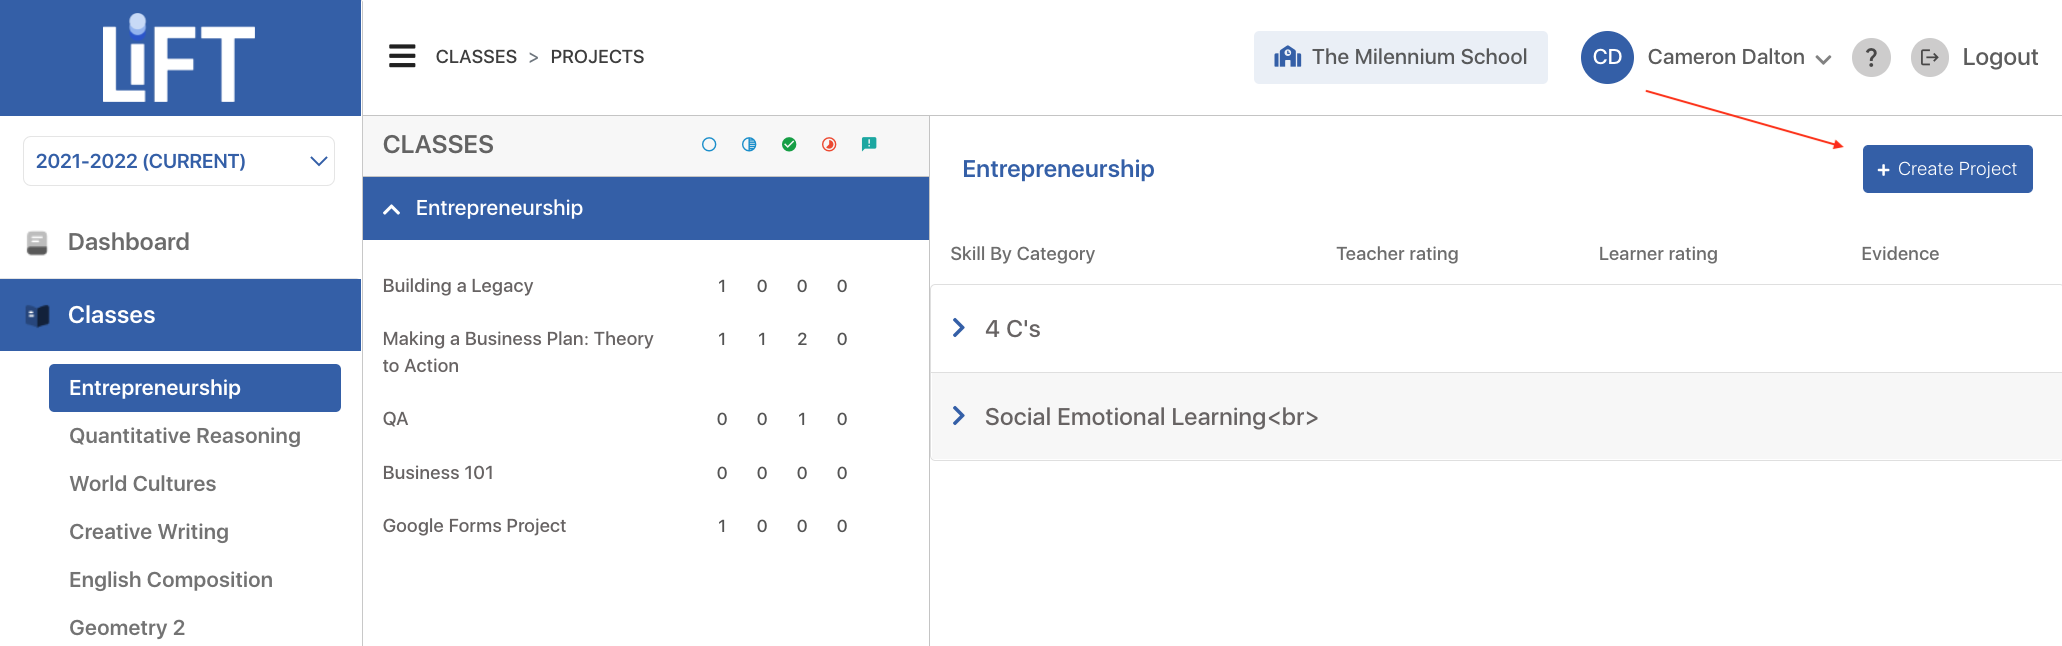Click the CD user avatar
Image resolution: width=2062 pixels, height=646 pixels.
pyautogui.click(x=1606, y=57)
